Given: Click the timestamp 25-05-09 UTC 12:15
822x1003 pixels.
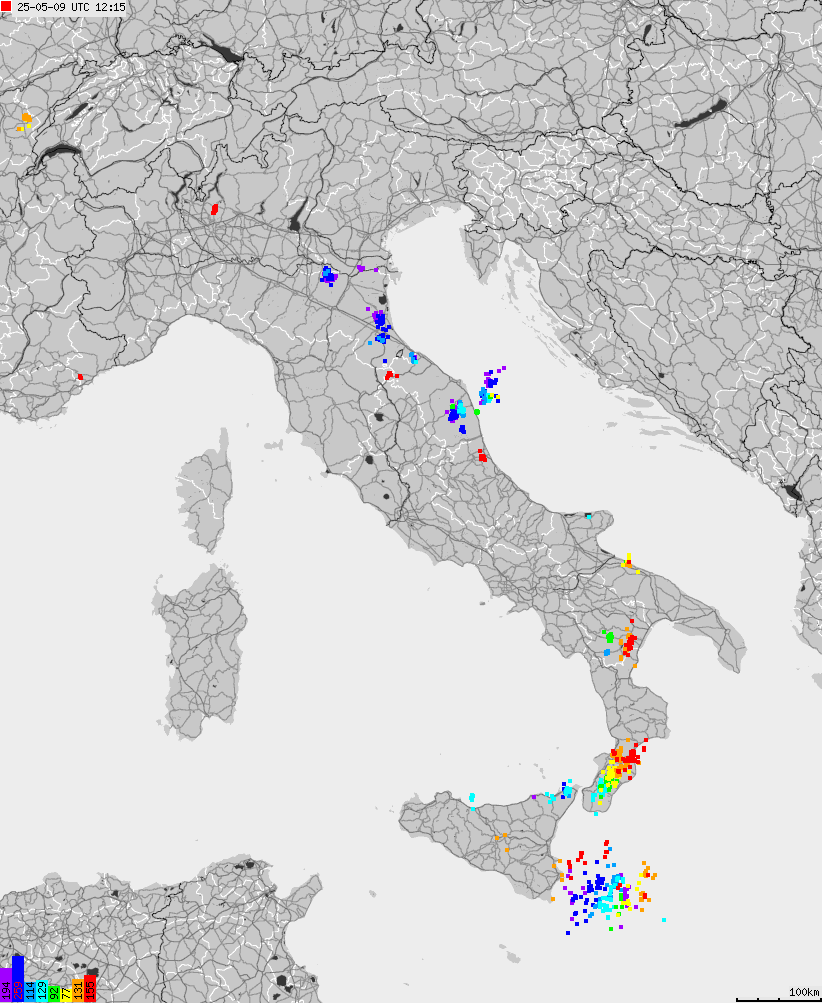Looking at the screenshot, I should 71,7.
